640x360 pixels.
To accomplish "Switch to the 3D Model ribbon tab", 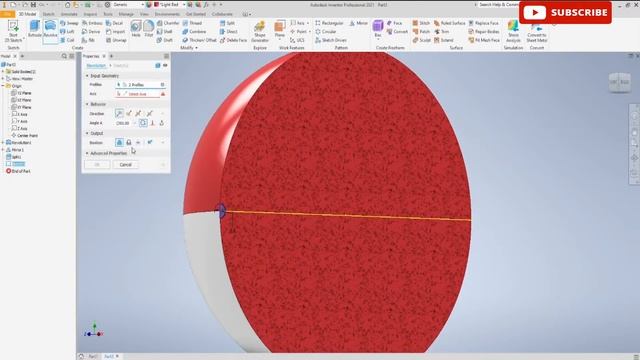I will pyautogui.click(x=27, y=14).
